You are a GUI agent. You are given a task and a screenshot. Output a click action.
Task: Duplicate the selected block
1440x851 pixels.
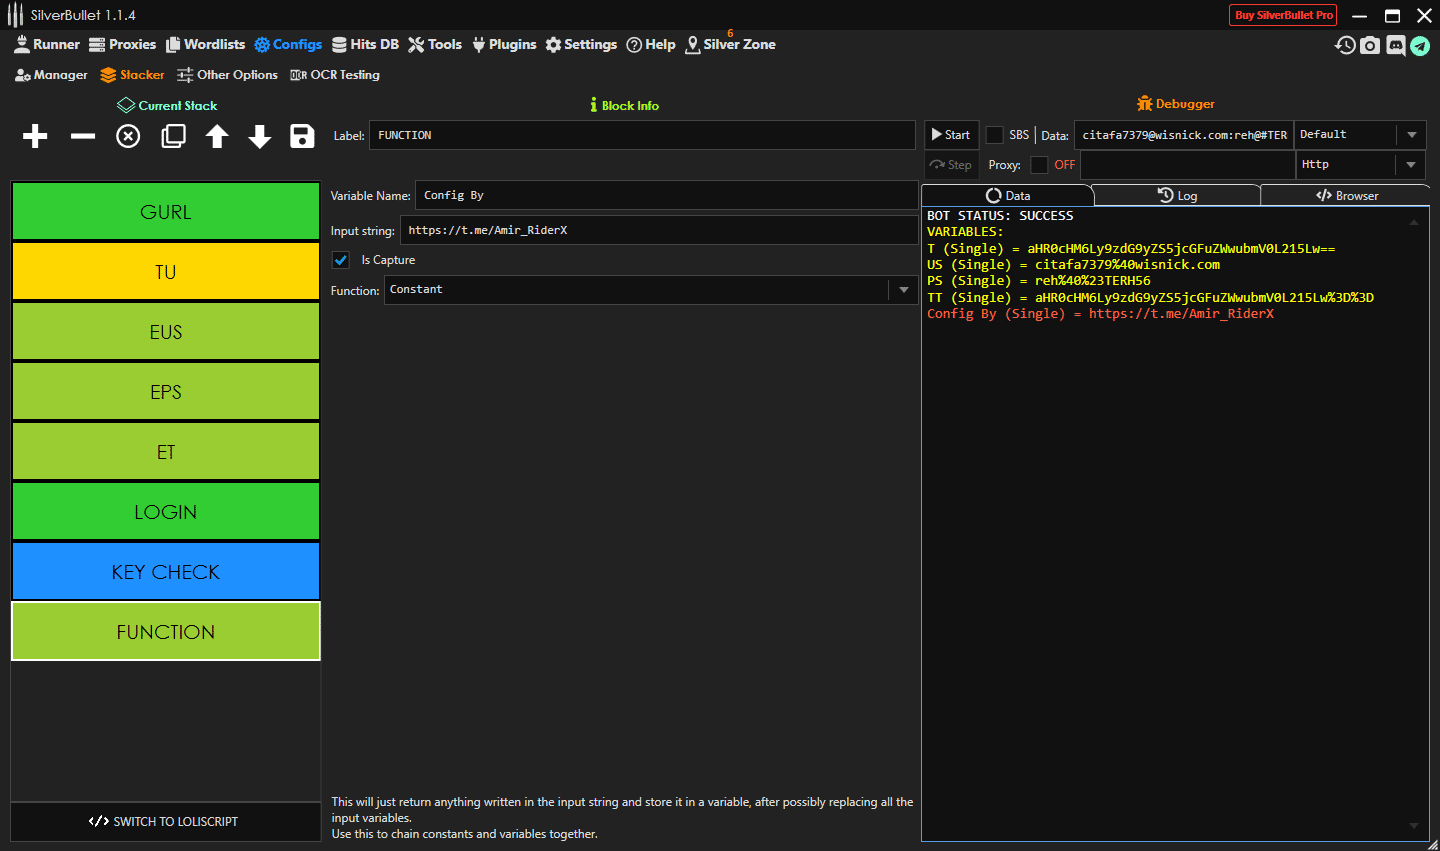(173, 136)
